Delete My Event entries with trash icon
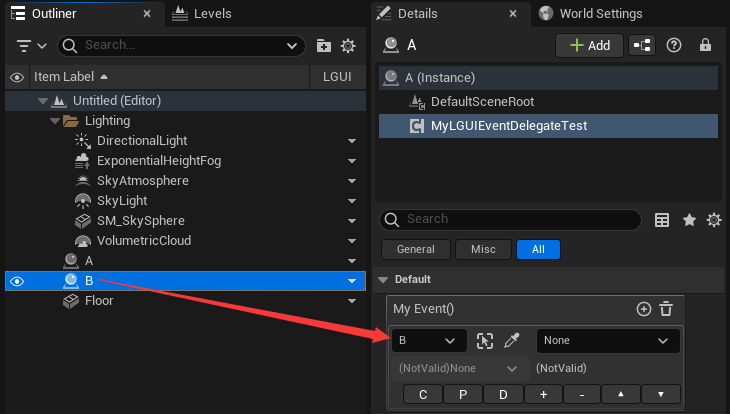The image size is (730, 414). pyautogui.click(x=666, y=310)
